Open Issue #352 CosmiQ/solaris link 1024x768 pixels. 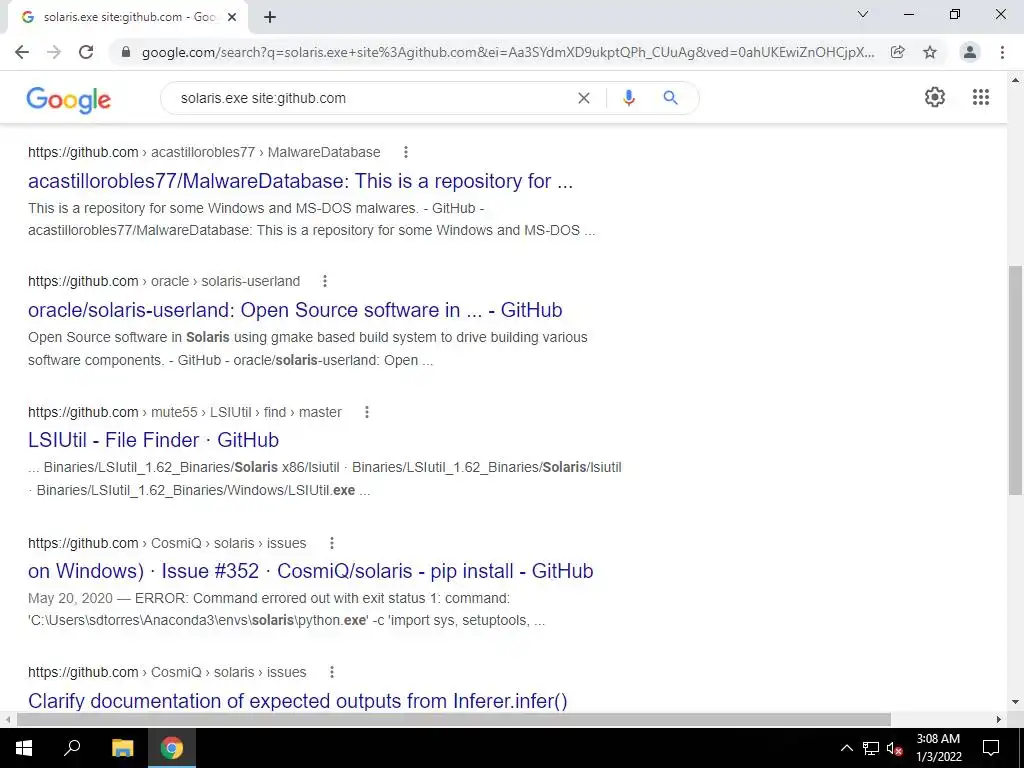pos(311,571)
